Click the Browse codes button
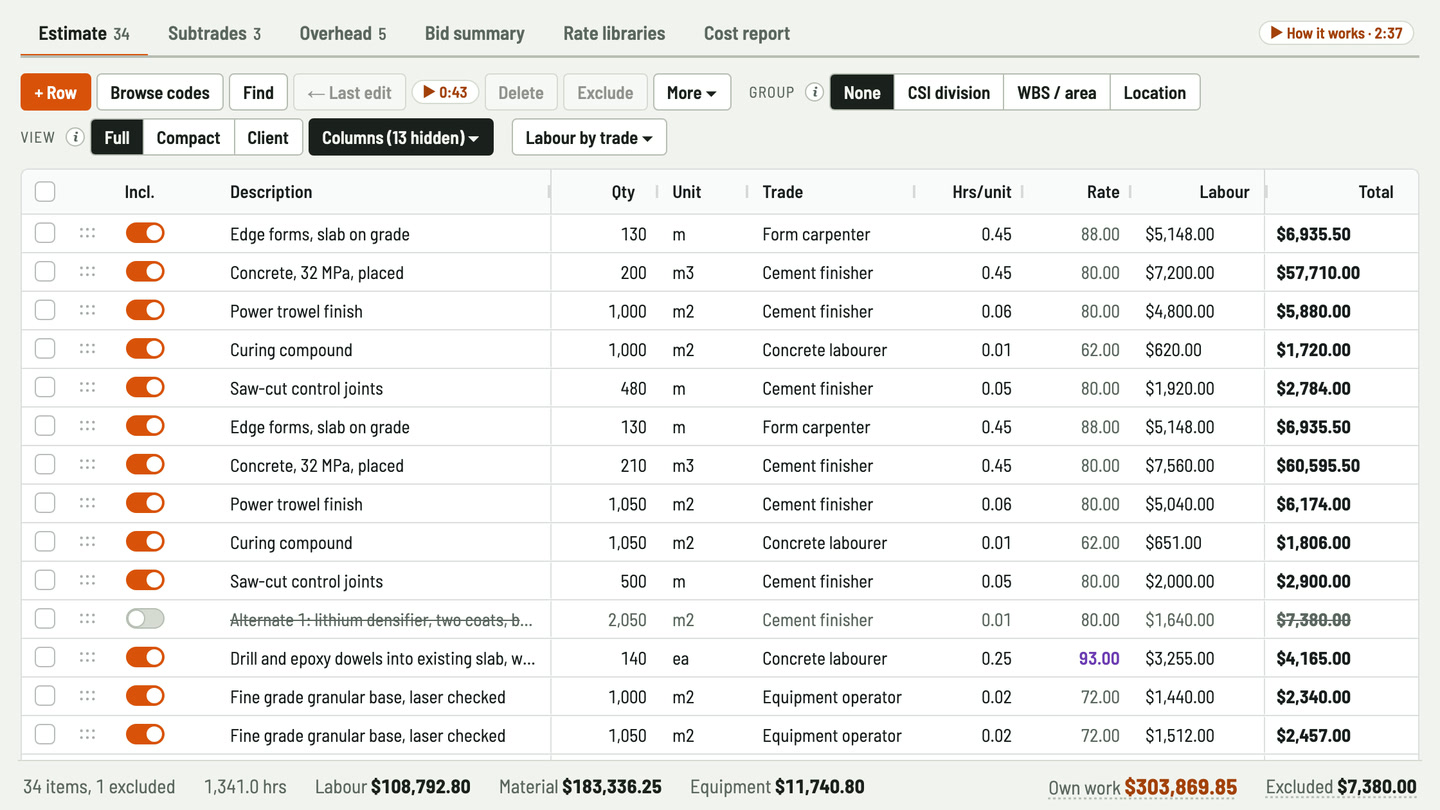Image resolution: width=1440 pixels, height=810 pixels. [160, 93]
